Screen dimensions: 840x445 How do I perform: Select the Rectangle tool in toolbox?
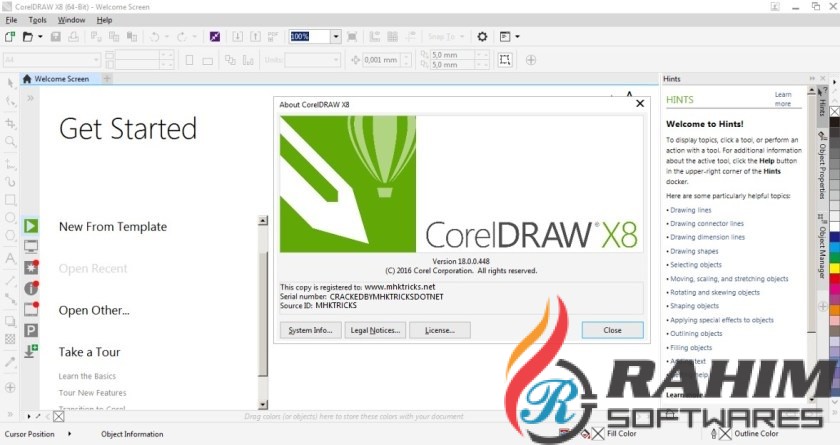[10, 200]
